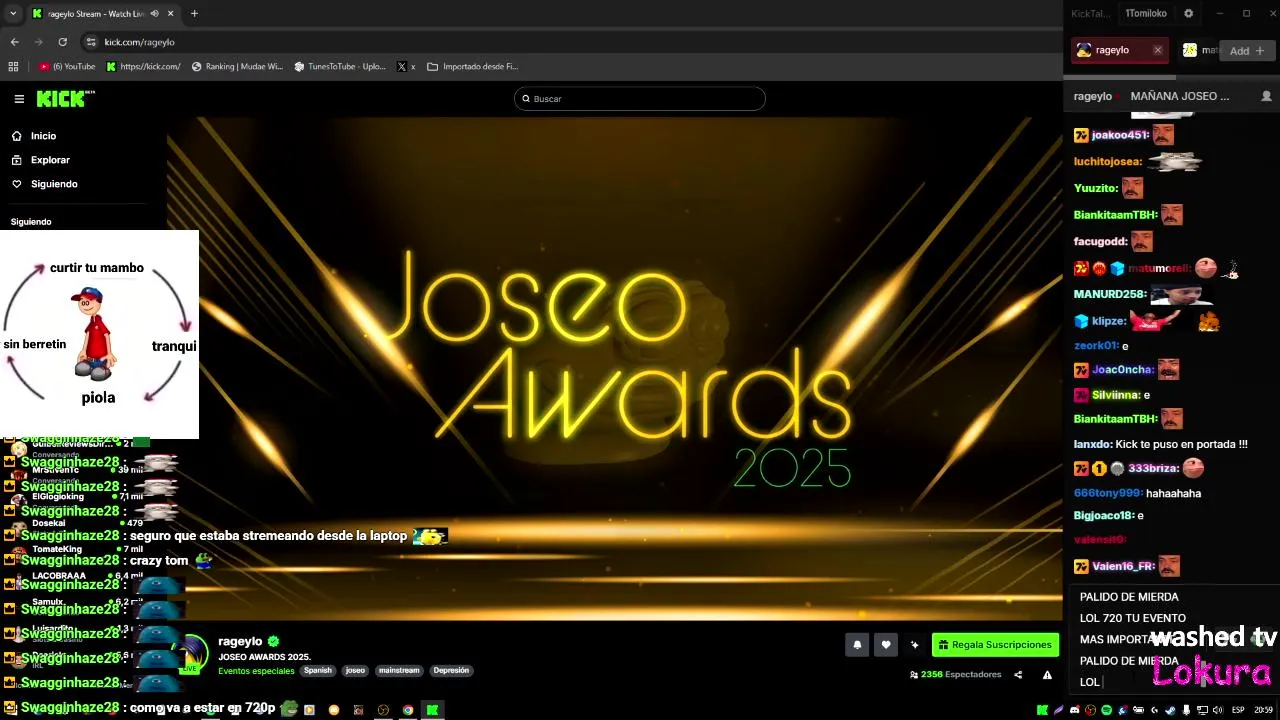Click the rageylo channel name below the video

(240, 641)
